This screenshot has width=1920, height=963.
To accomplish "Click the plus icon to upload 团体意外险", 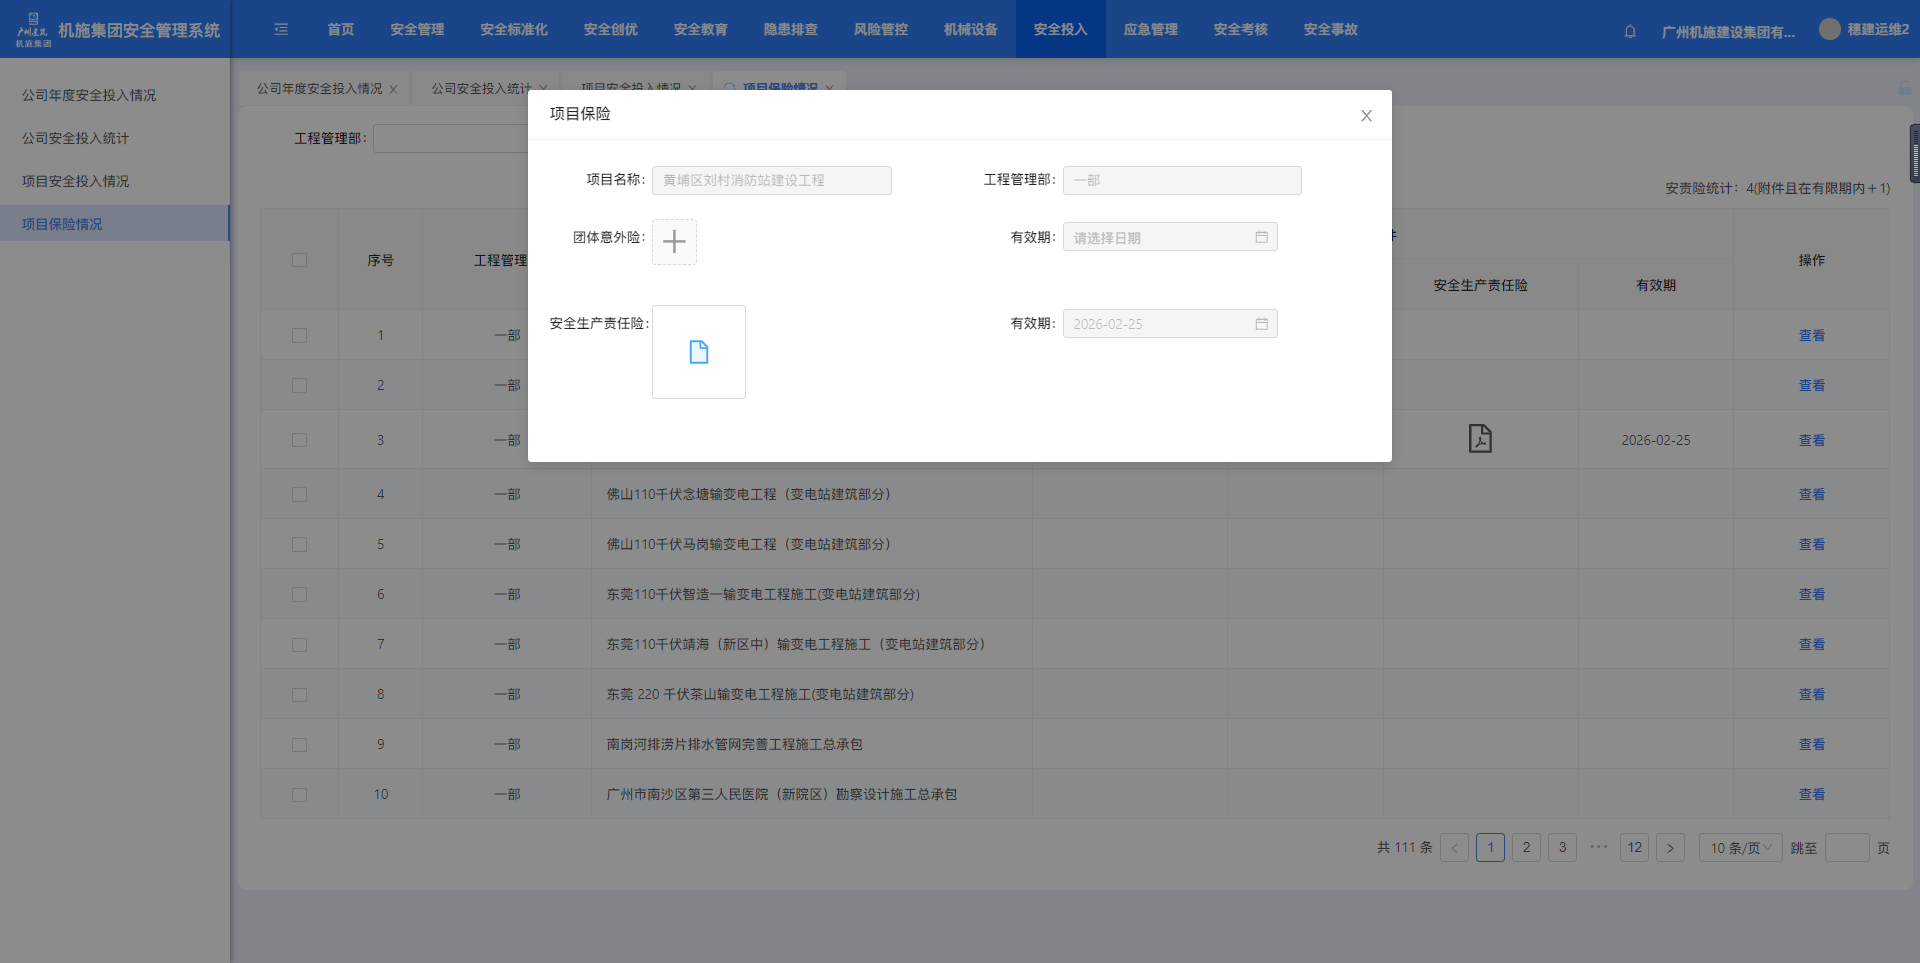I will (674, 242).
